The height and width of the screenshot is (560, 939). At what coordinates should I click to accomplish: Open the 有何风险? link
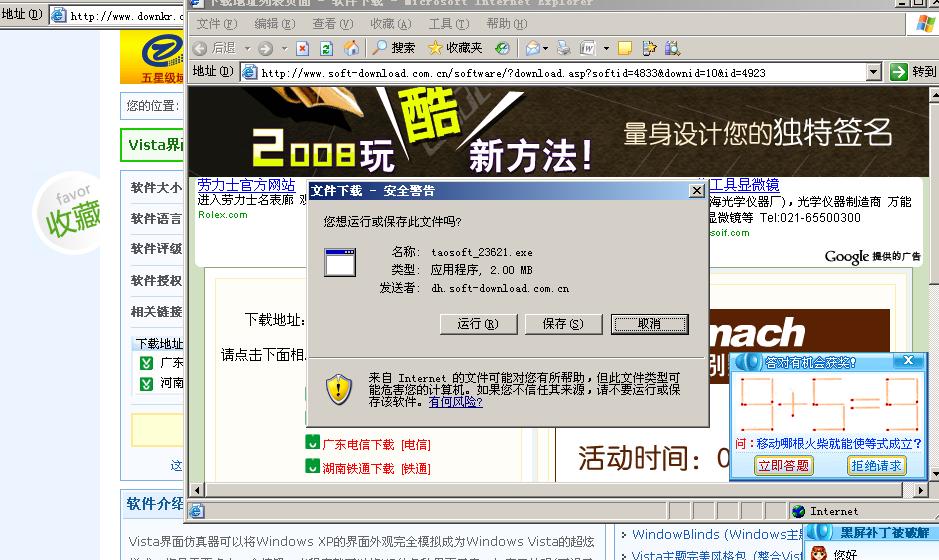click(455, 402)
